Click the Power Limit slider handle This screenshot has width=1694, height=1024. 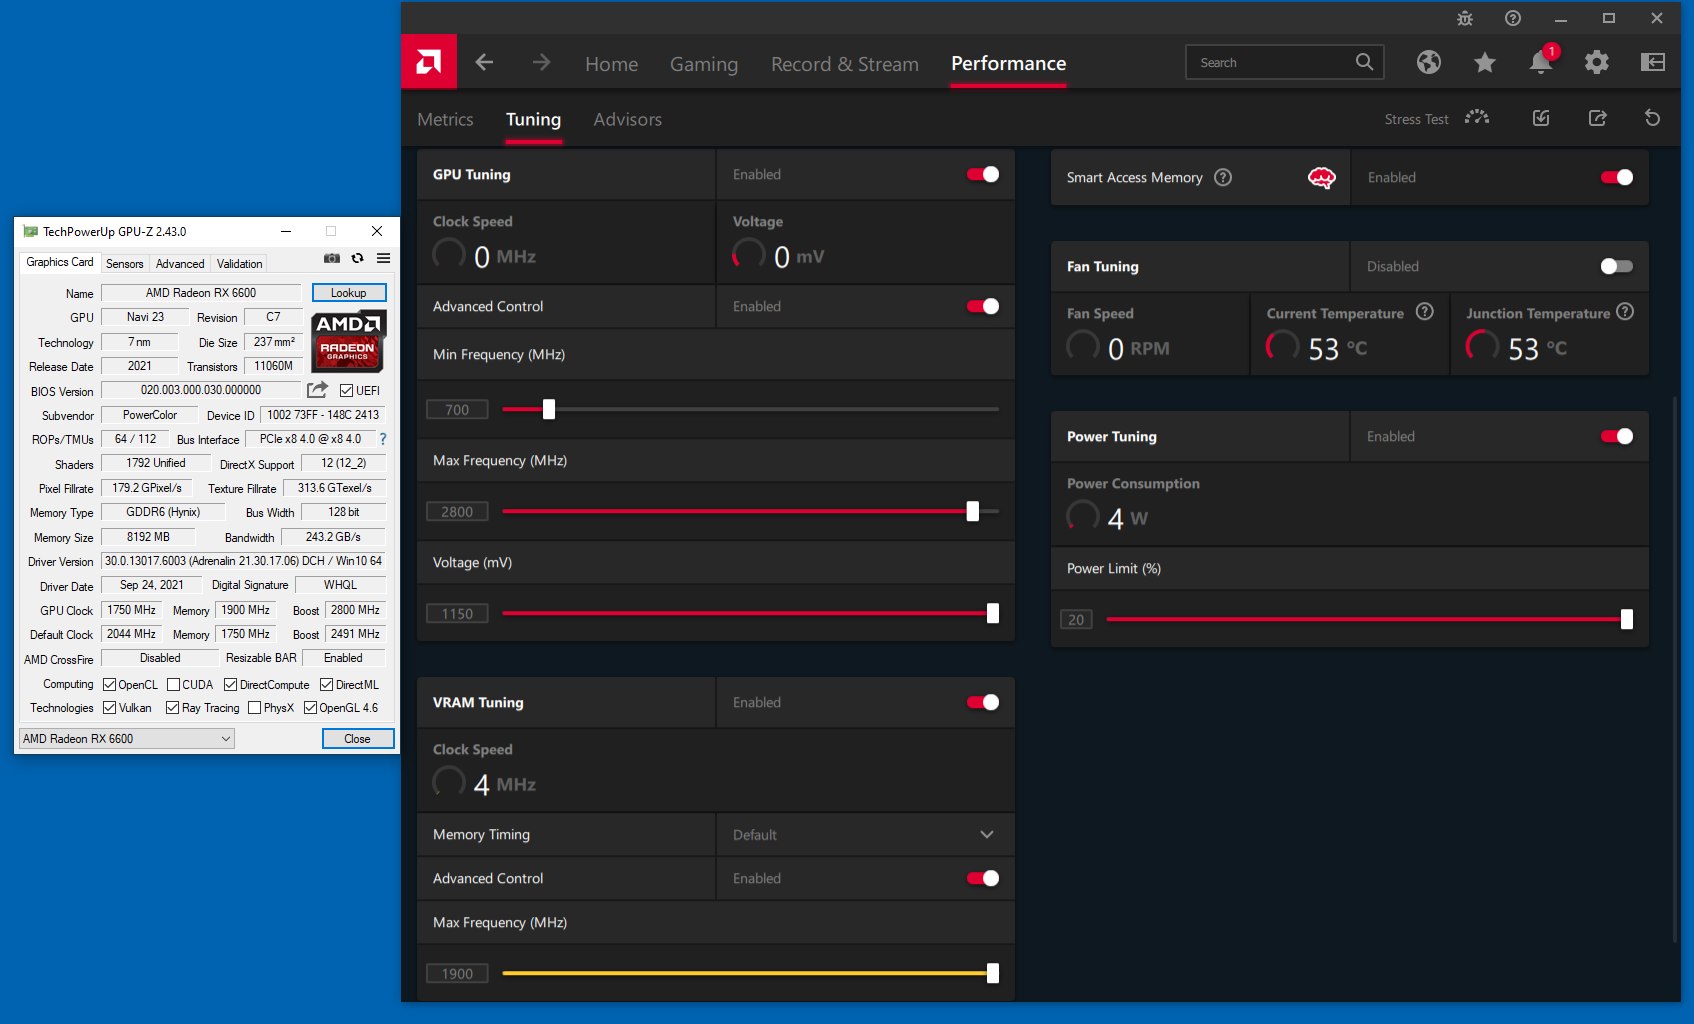(1627, 619)
